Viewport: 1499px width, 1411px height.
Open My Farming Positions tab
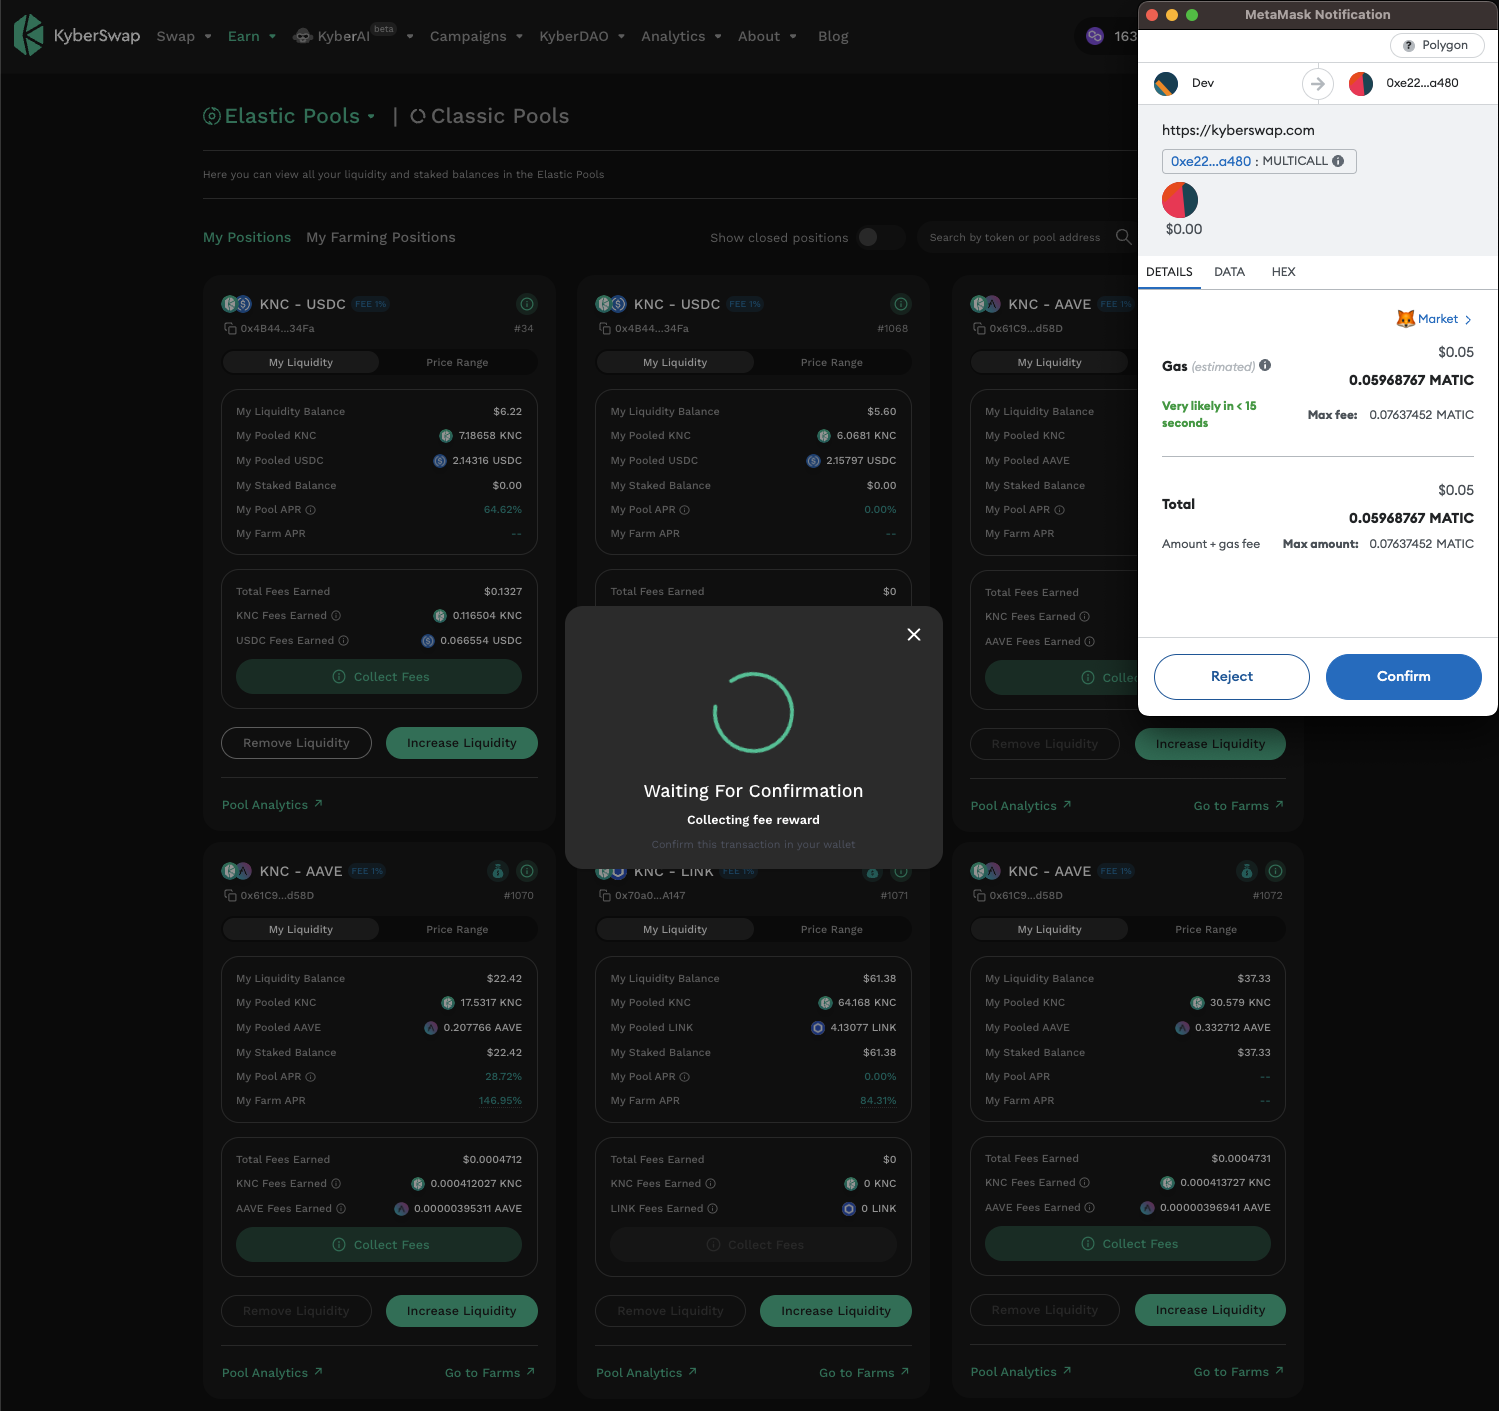click(x=380, y=237)
